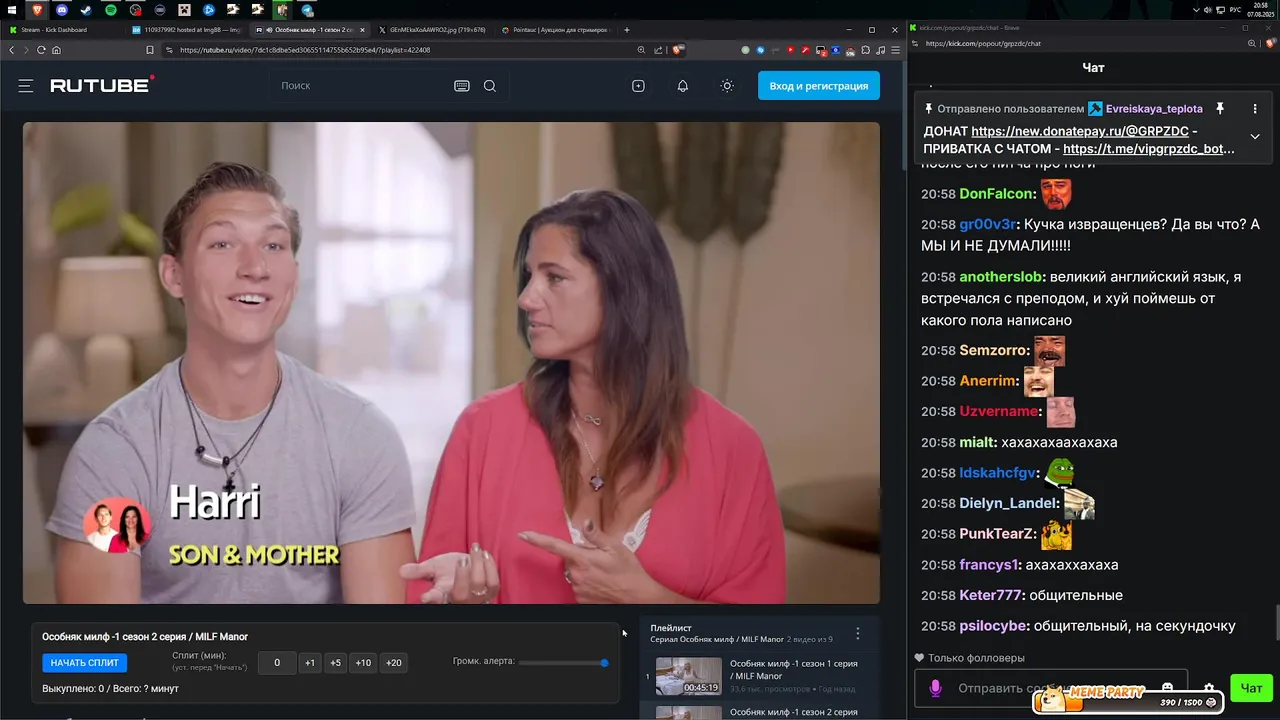
Task: Open the Brave main menu icon
Action: [895, 50]
